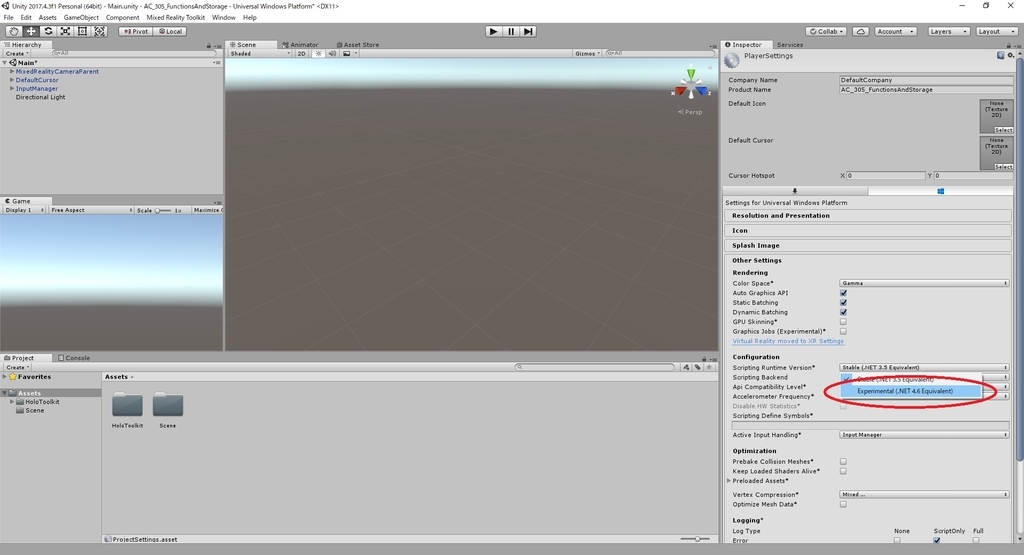This screenshot has width=1024, height=555.
Task: Open the GameObject menu
Action: coord(81,18)
